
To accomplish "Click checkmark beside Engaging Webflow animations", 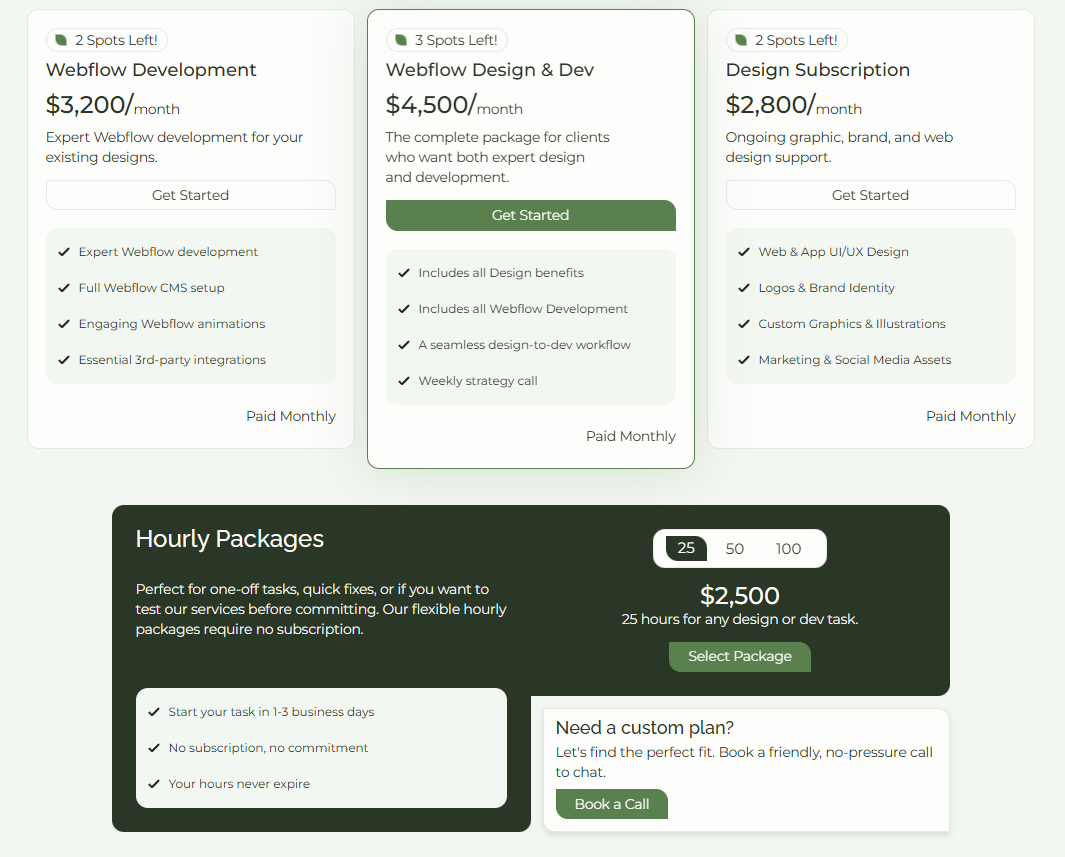I will pos(64,324).
